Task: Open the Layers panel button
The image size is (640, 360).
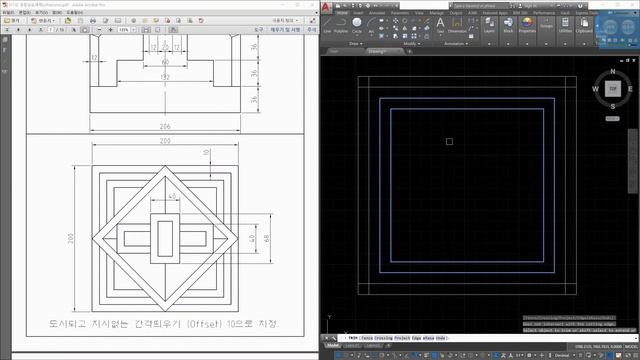Action: coord(489,26)
